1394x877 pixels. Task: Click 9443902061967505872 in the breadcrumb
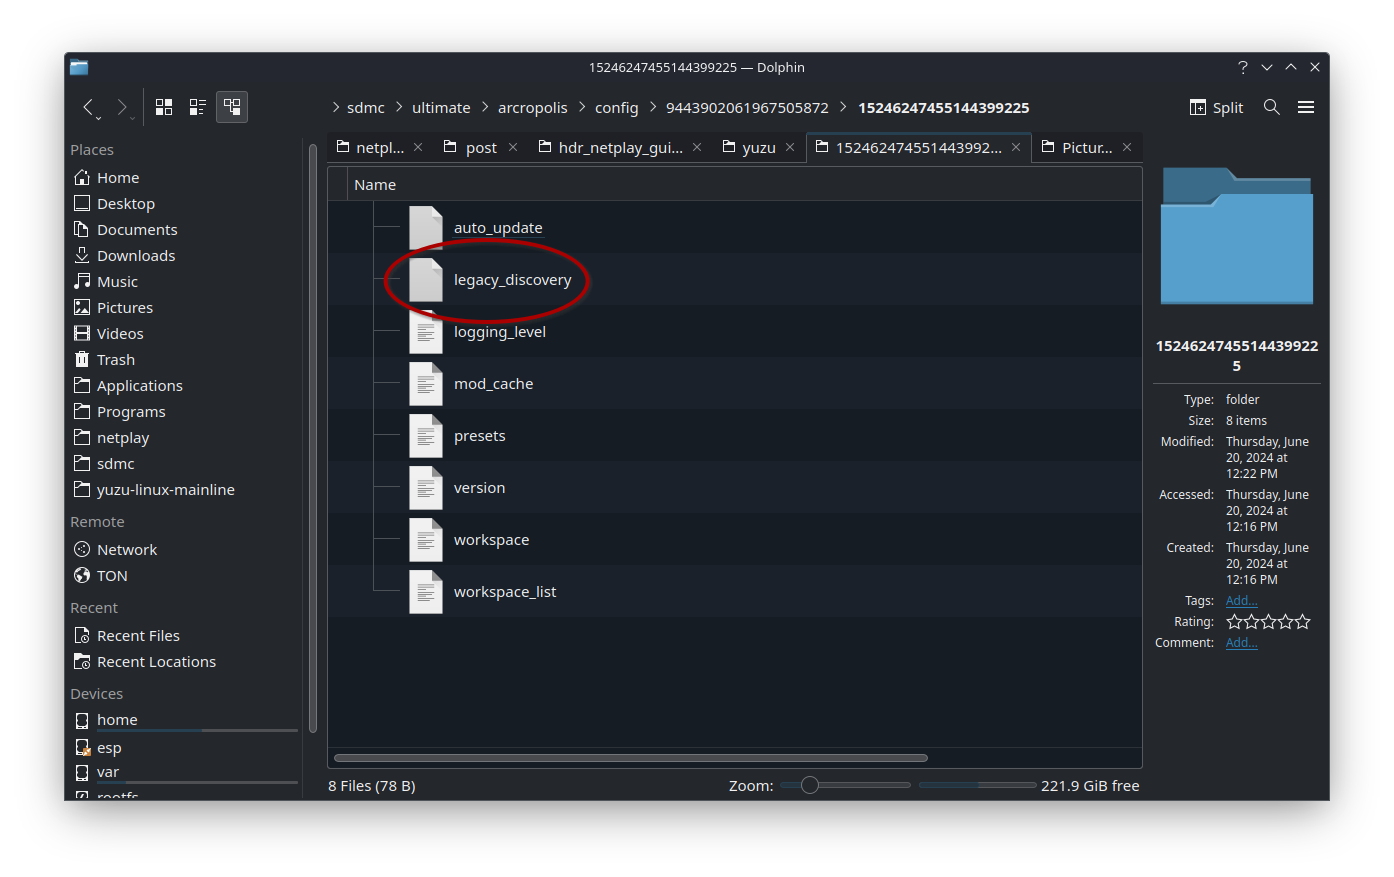[x=747, y=108]
